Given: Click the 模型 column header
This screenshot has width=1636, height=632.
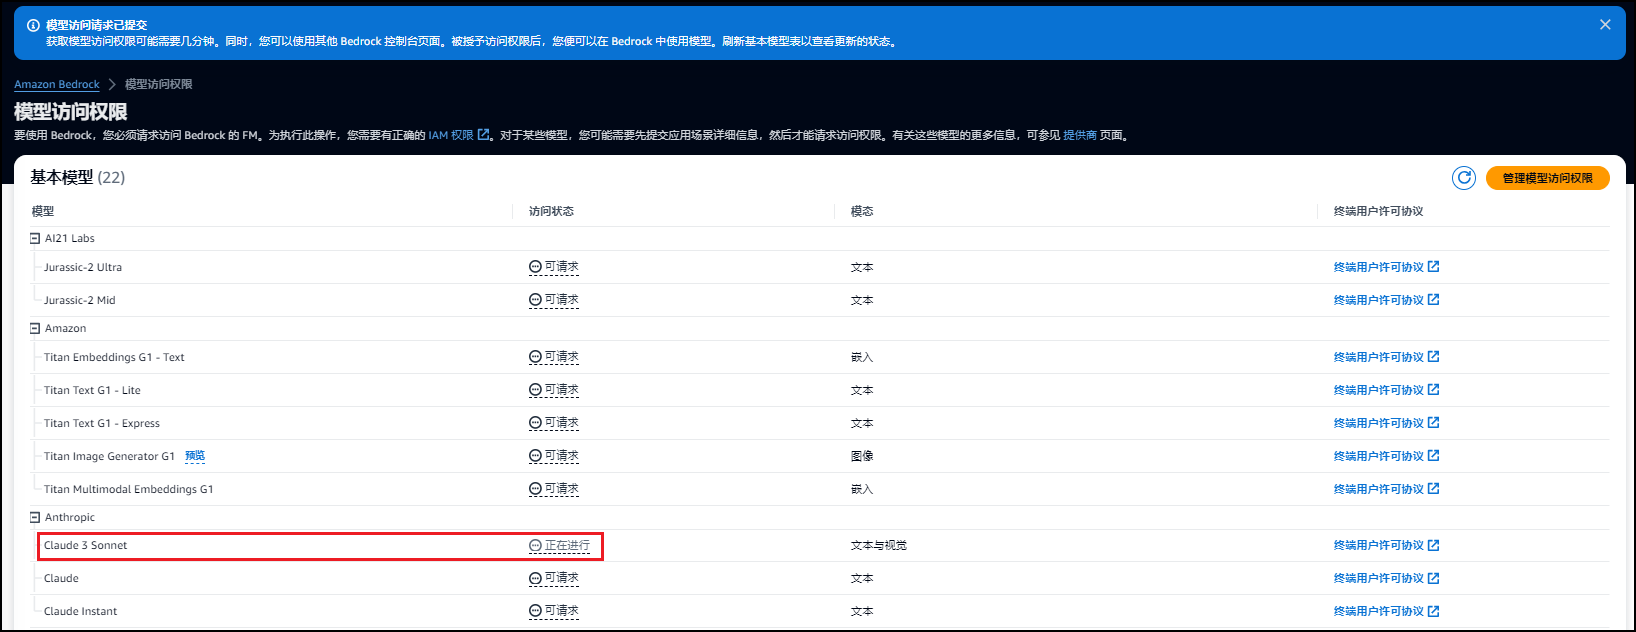Looking at the screenshot, I should (x=43, y=211).
